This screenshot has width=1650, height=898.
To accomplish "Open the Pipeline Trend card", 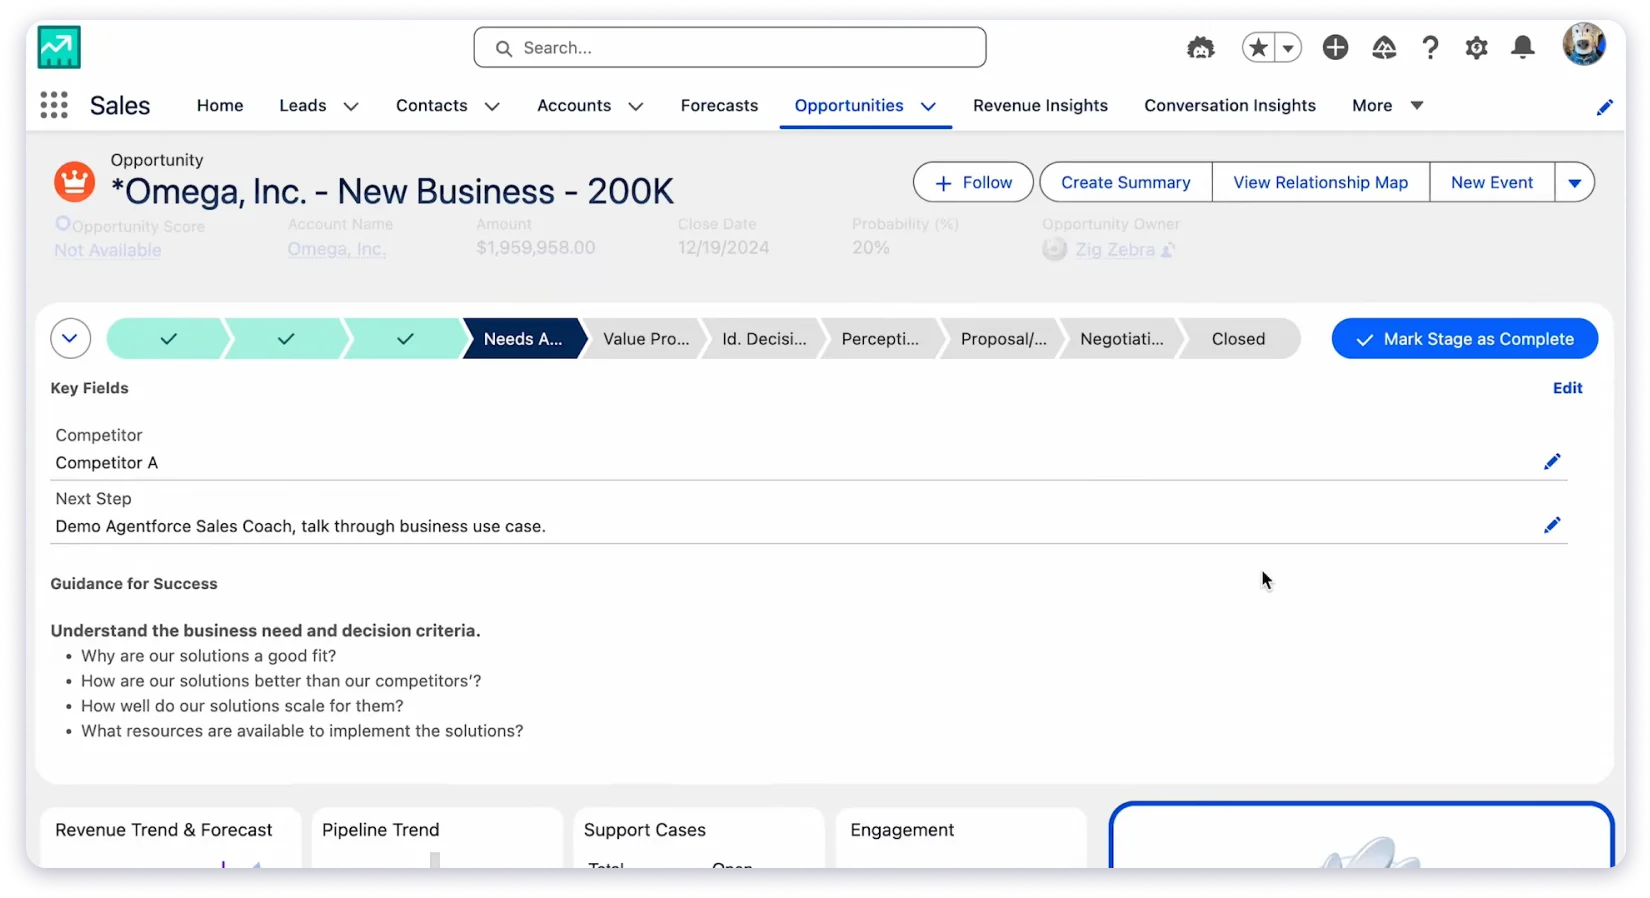I will tap(438, 838).
